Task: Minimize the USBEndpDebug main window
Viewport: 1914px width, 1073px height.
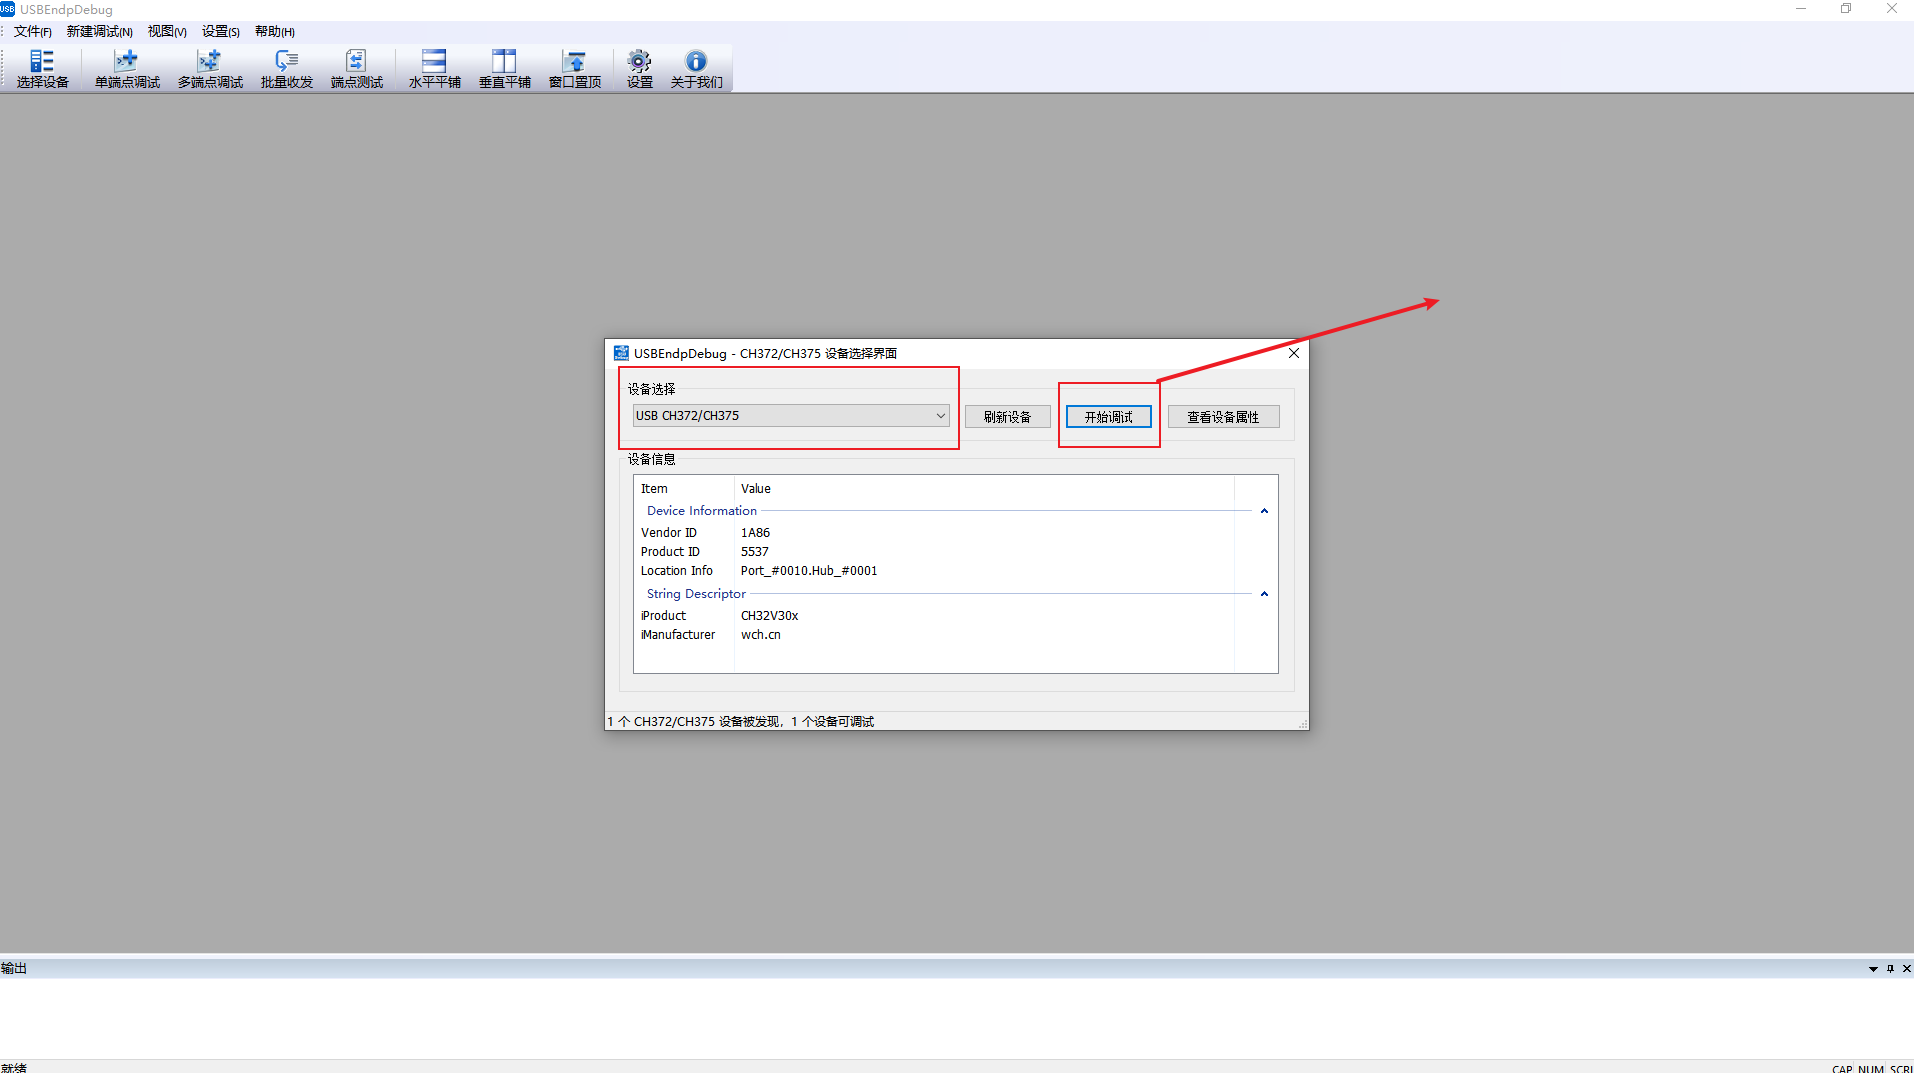Action: pyautogui.click(x=1801, y=9)
